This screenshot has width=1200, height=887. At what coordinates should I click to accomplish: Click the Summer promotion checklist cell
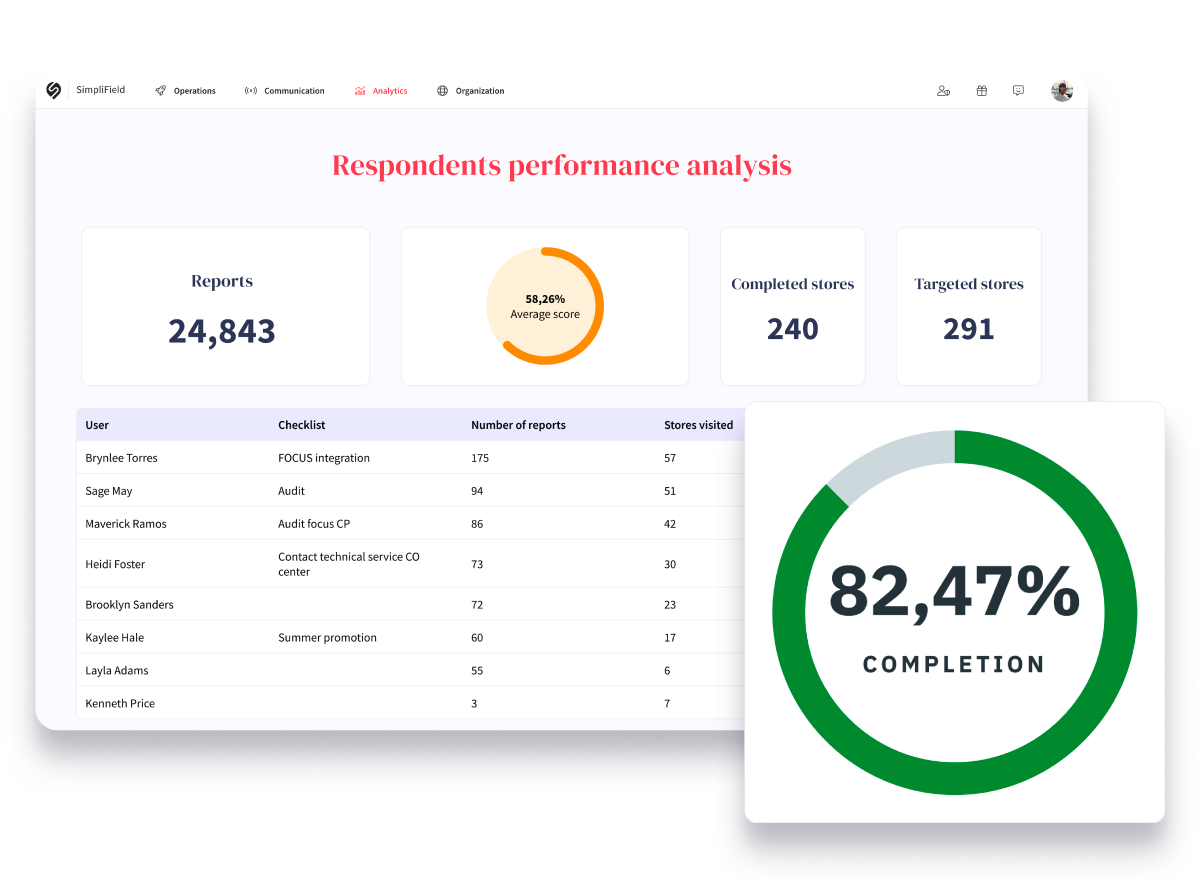click(x=327, y=638)
